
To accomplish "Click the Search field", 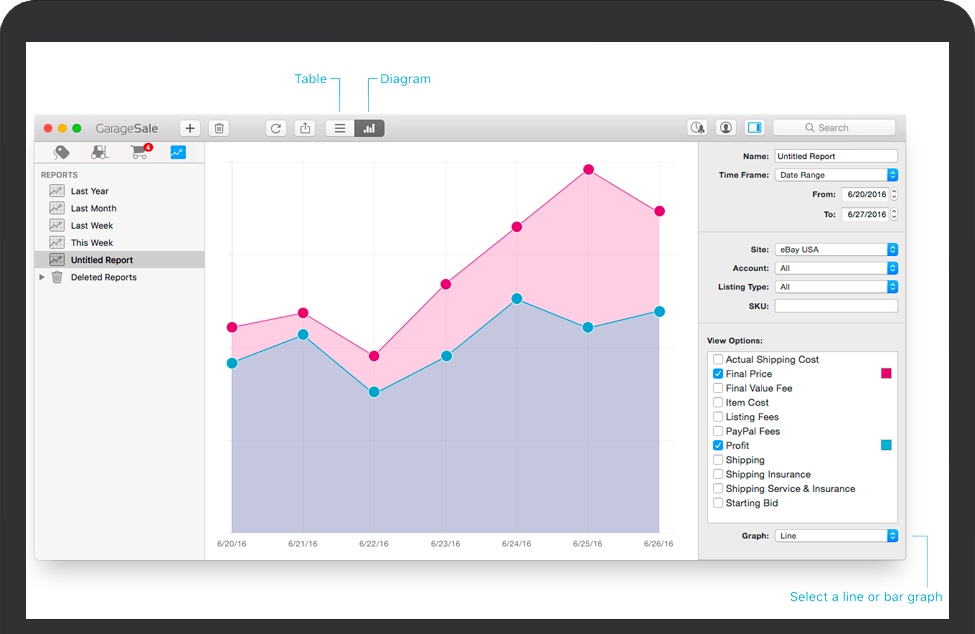I will tap(834, 128).
